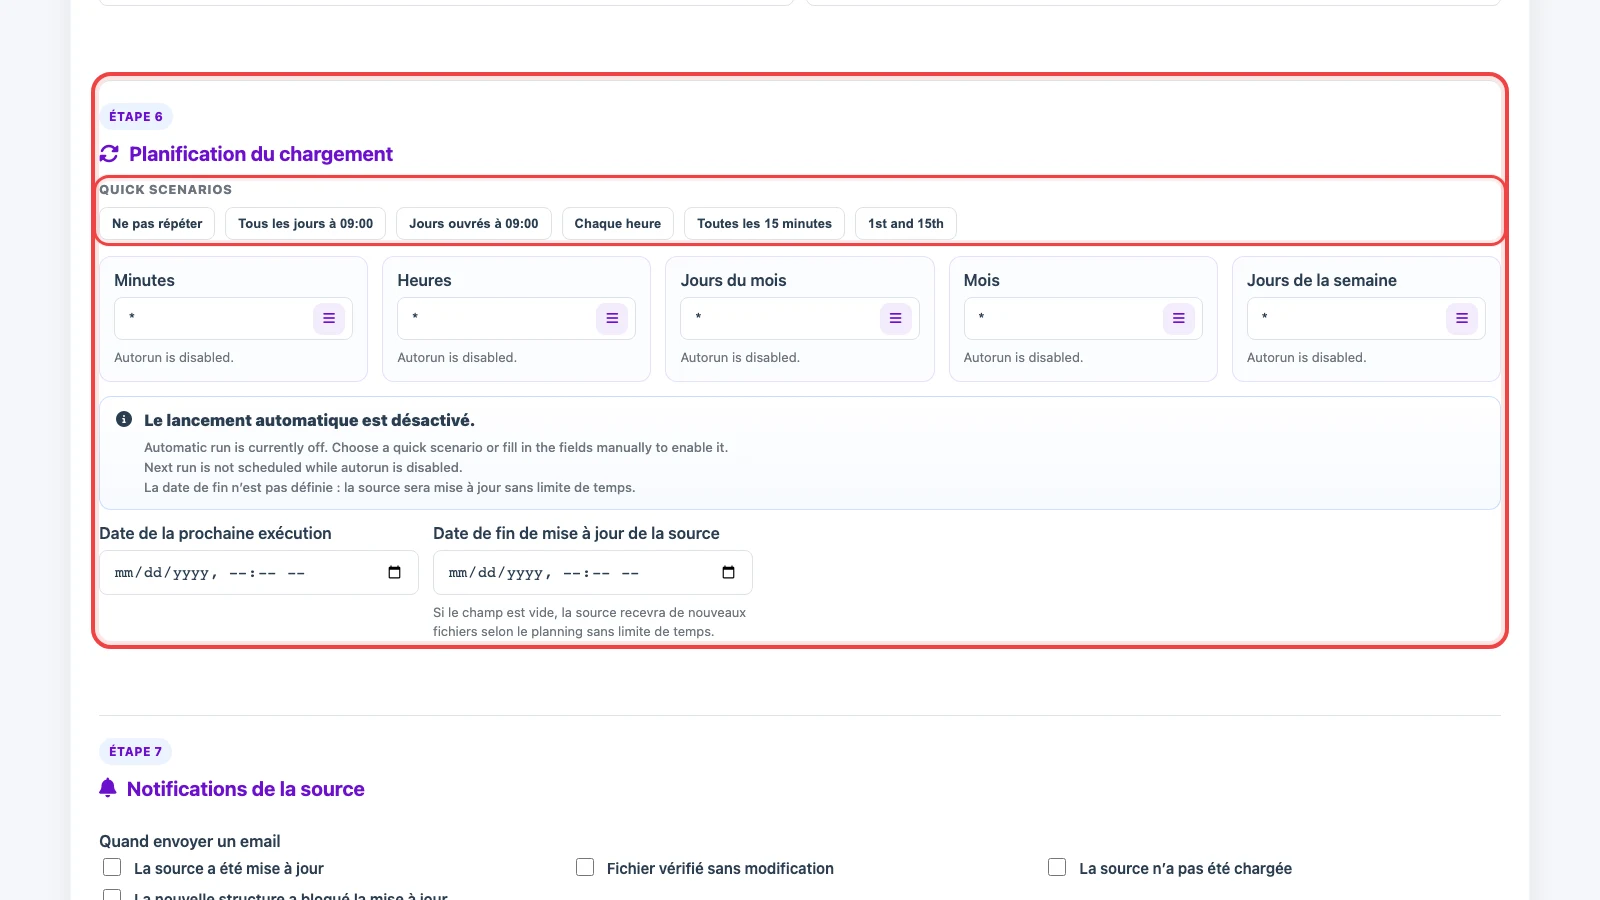Screen dimensions: 1600x900
Task: Click Date de fin de mise à jour field
Action: pyautogui.click(x=593, y=573)
